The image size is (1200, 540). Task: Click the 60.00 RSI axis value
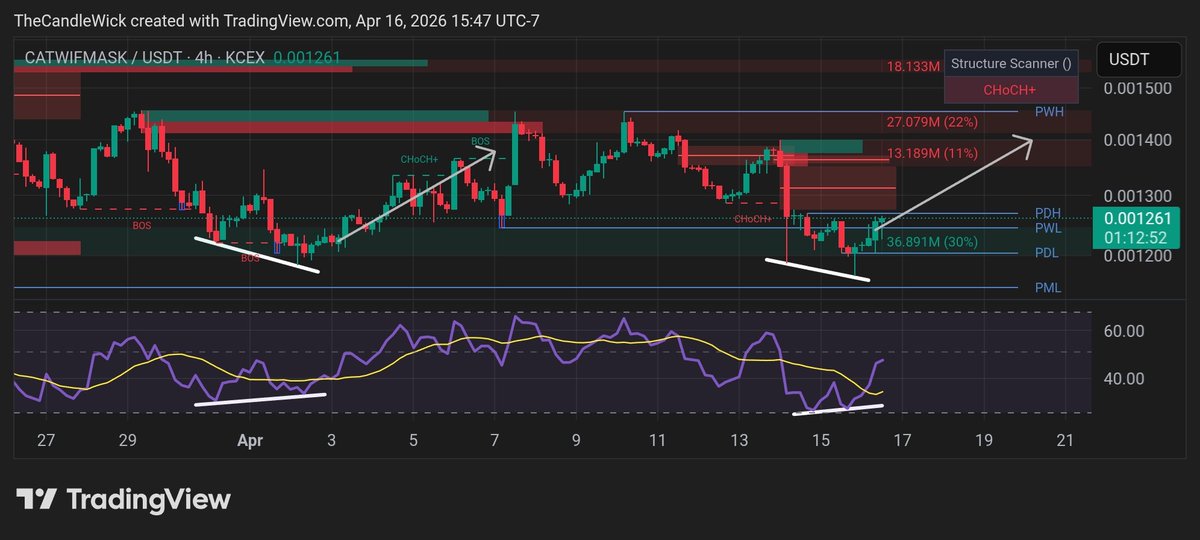pyautogui.click(x=1125, y=331)
